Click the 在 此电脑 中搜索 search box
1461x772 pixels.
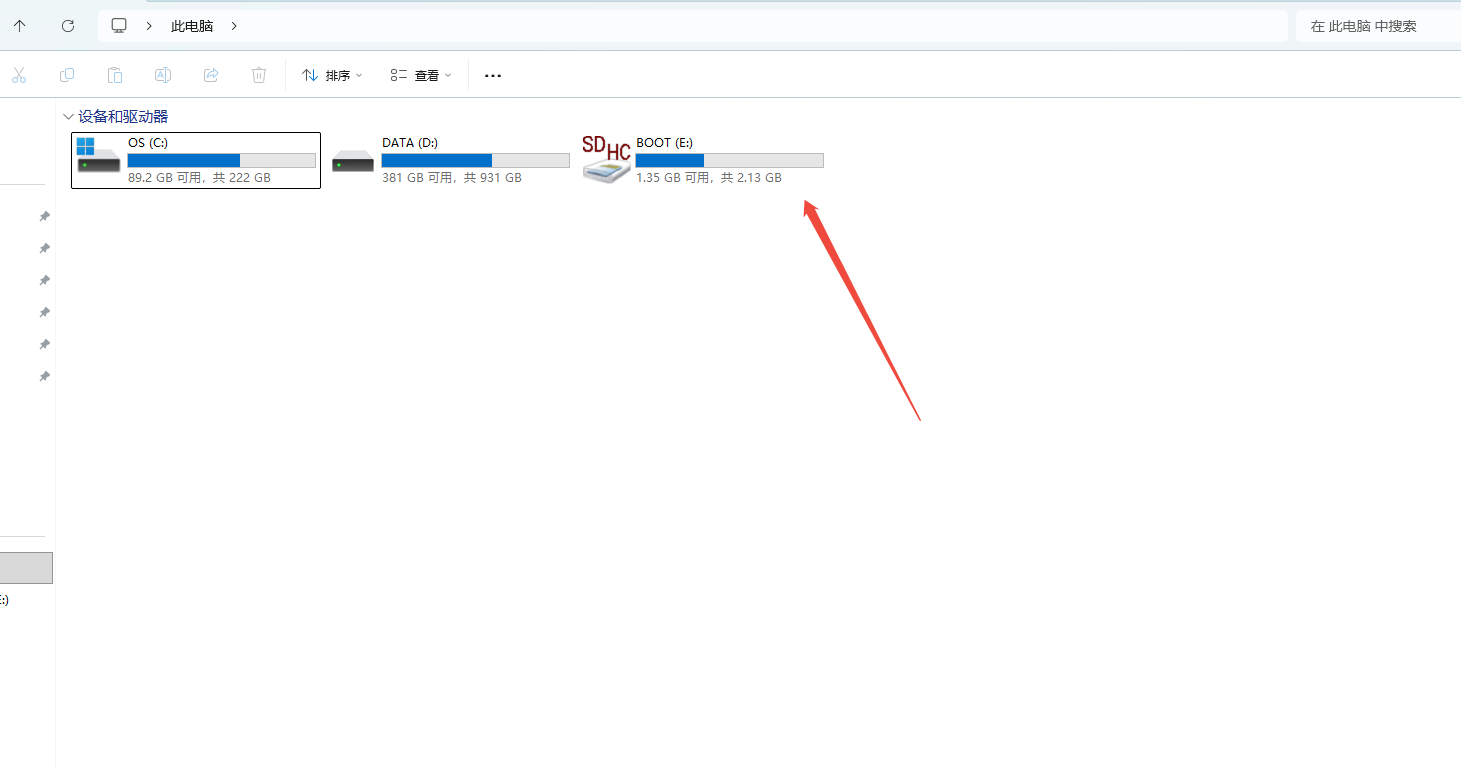point(1375,26)
